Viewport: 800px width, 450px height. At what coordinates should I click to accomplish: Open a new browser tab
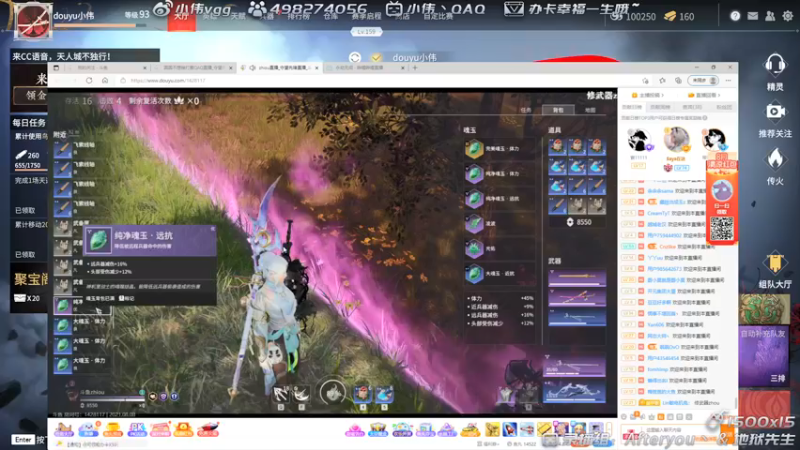coord(415,67)
